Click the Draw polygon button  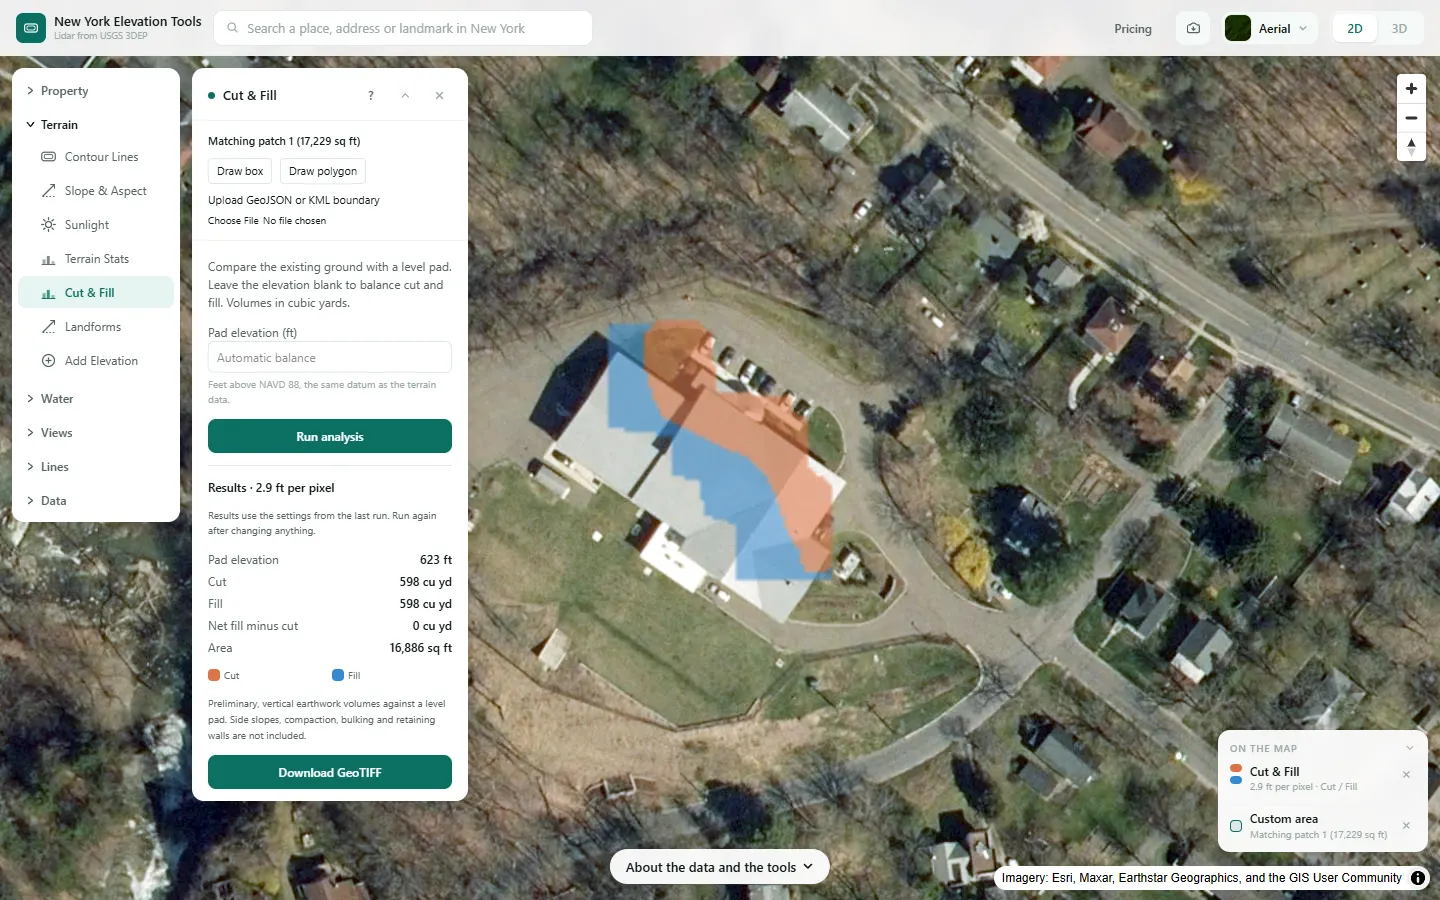point(323,171)
